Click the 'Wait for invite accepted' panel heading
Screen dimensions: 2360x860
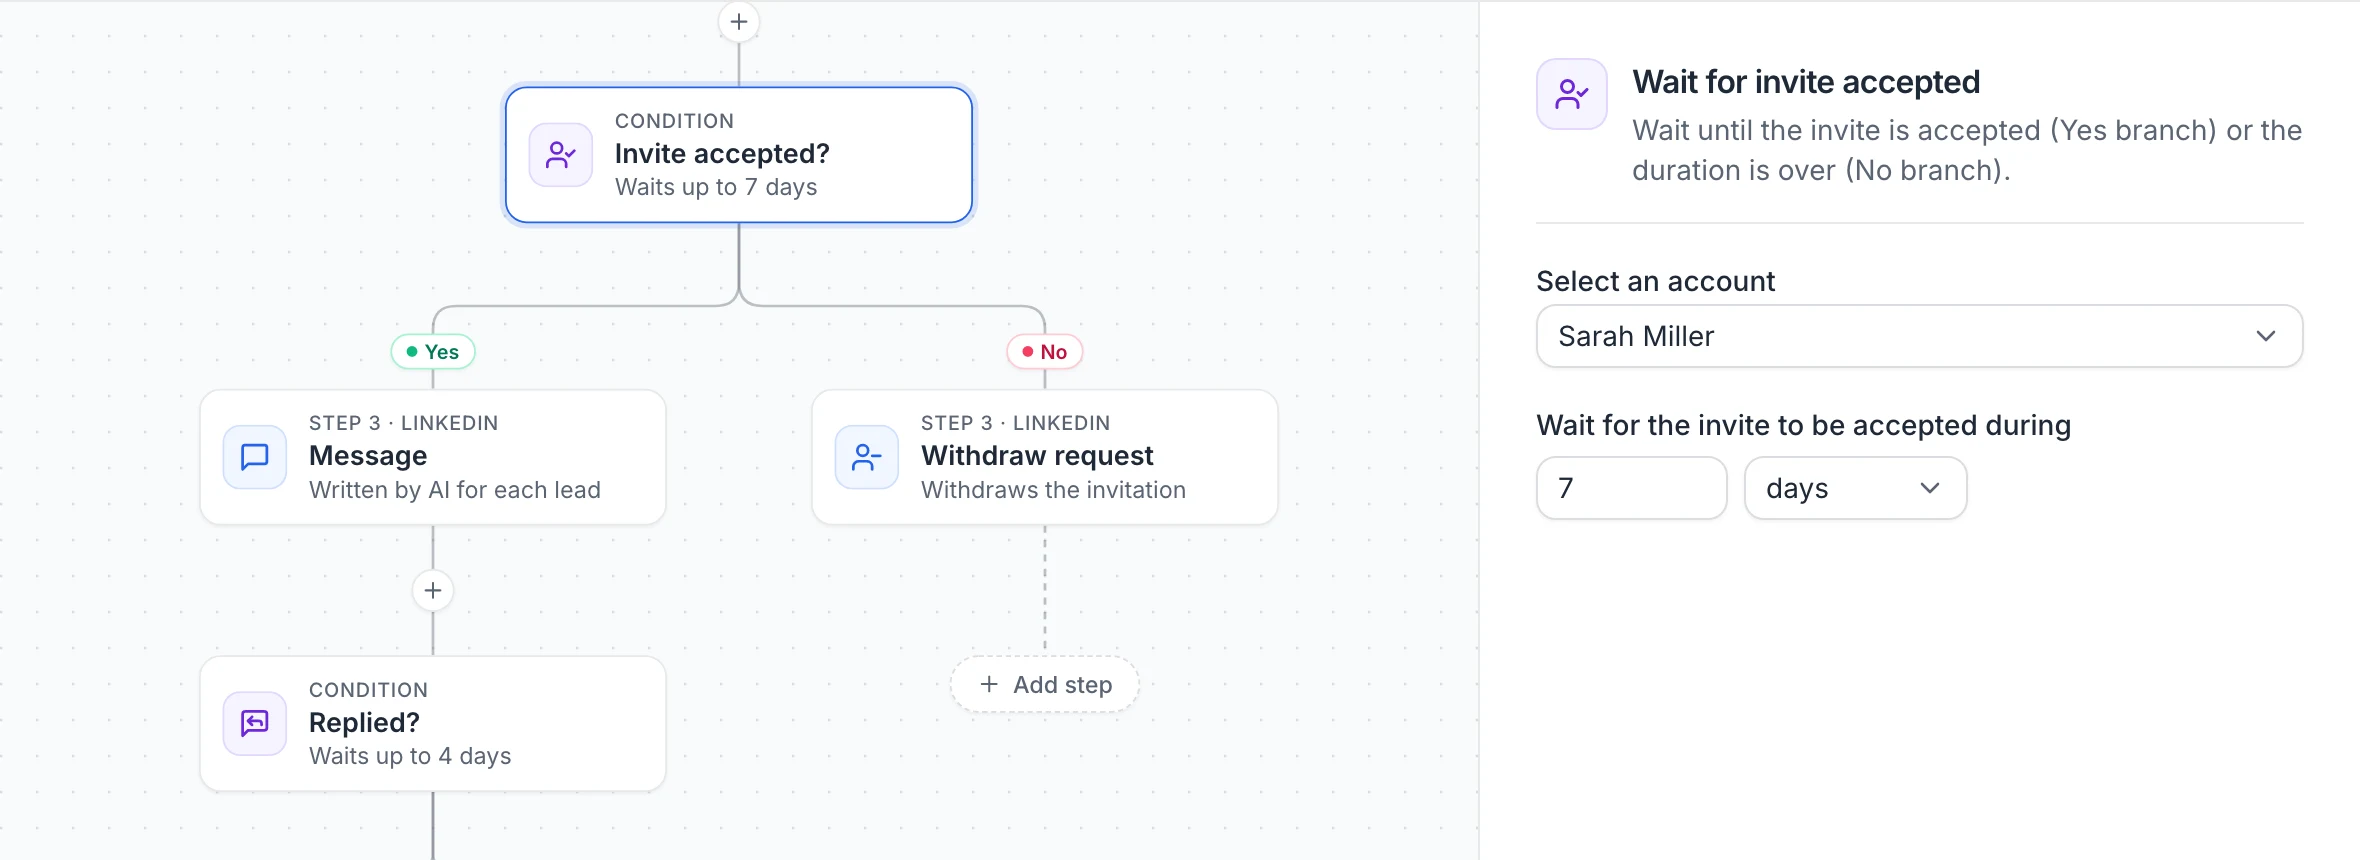(1806, 82)
